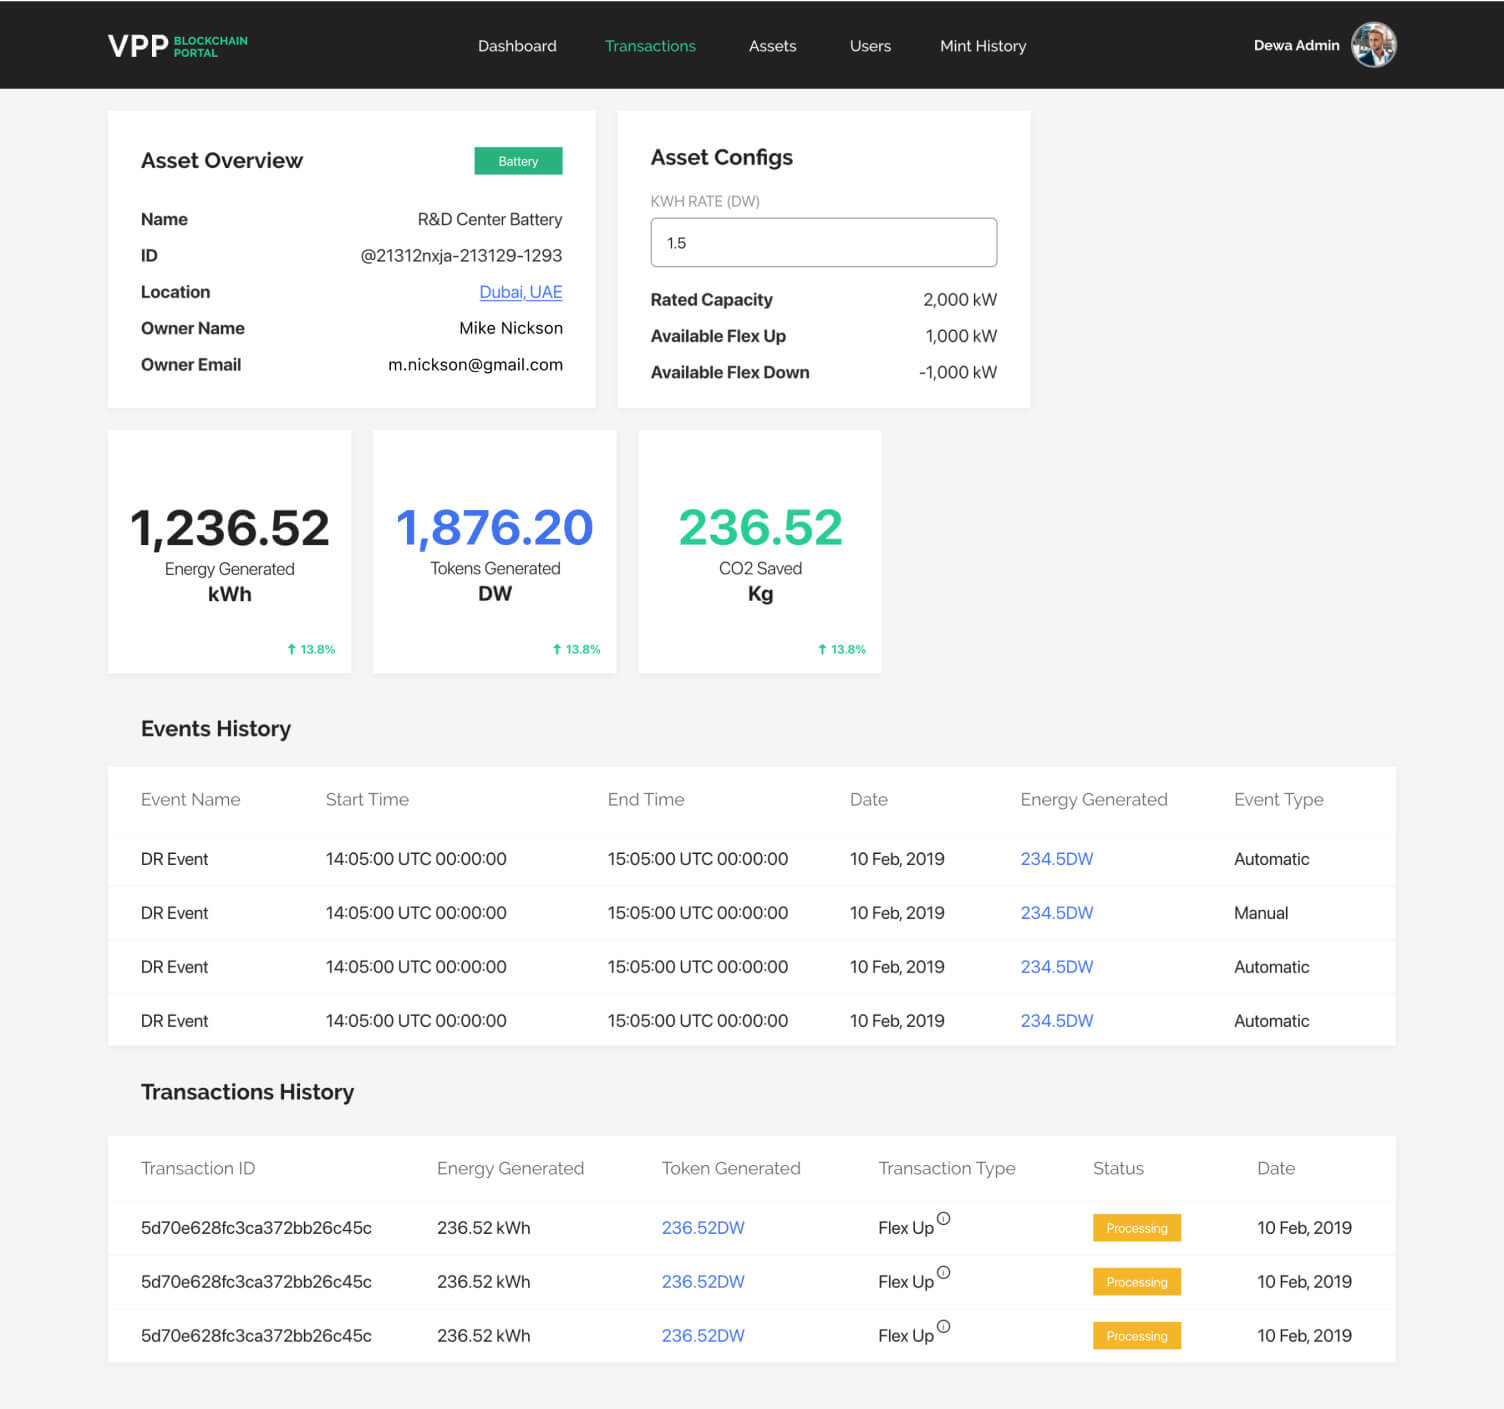The height and width of the screenshot is (1409, 1504).
Task: Focus the KWH Rate input field
Action: click(x=823, y=243)
